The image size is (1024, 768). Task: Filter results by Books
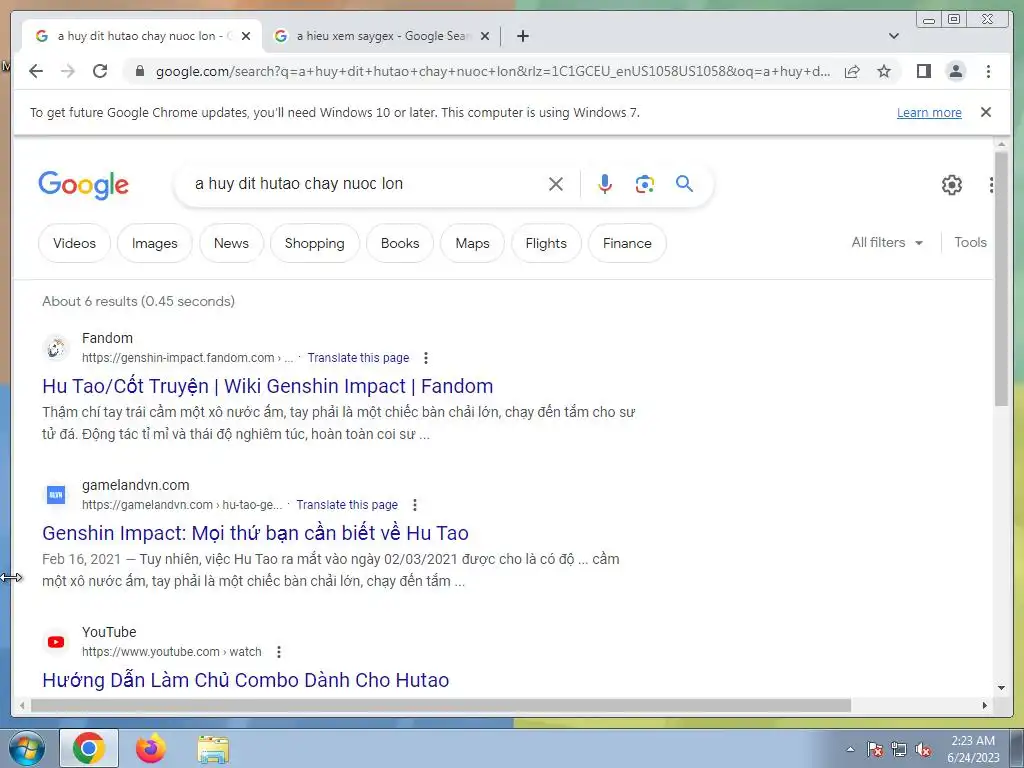click(x=400, y=243)
